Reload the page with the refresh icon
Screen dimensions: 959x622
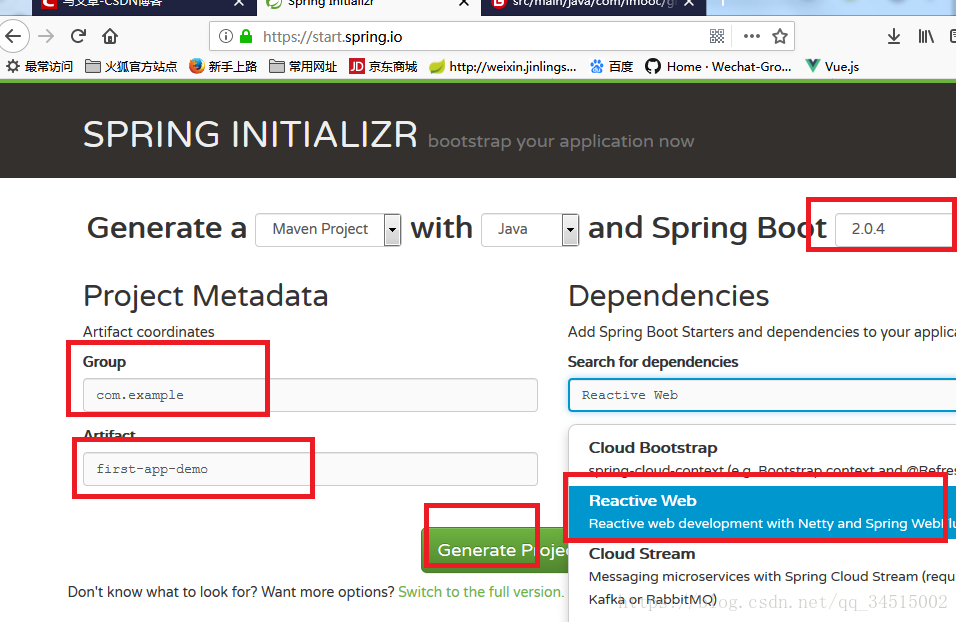[78, 36]
